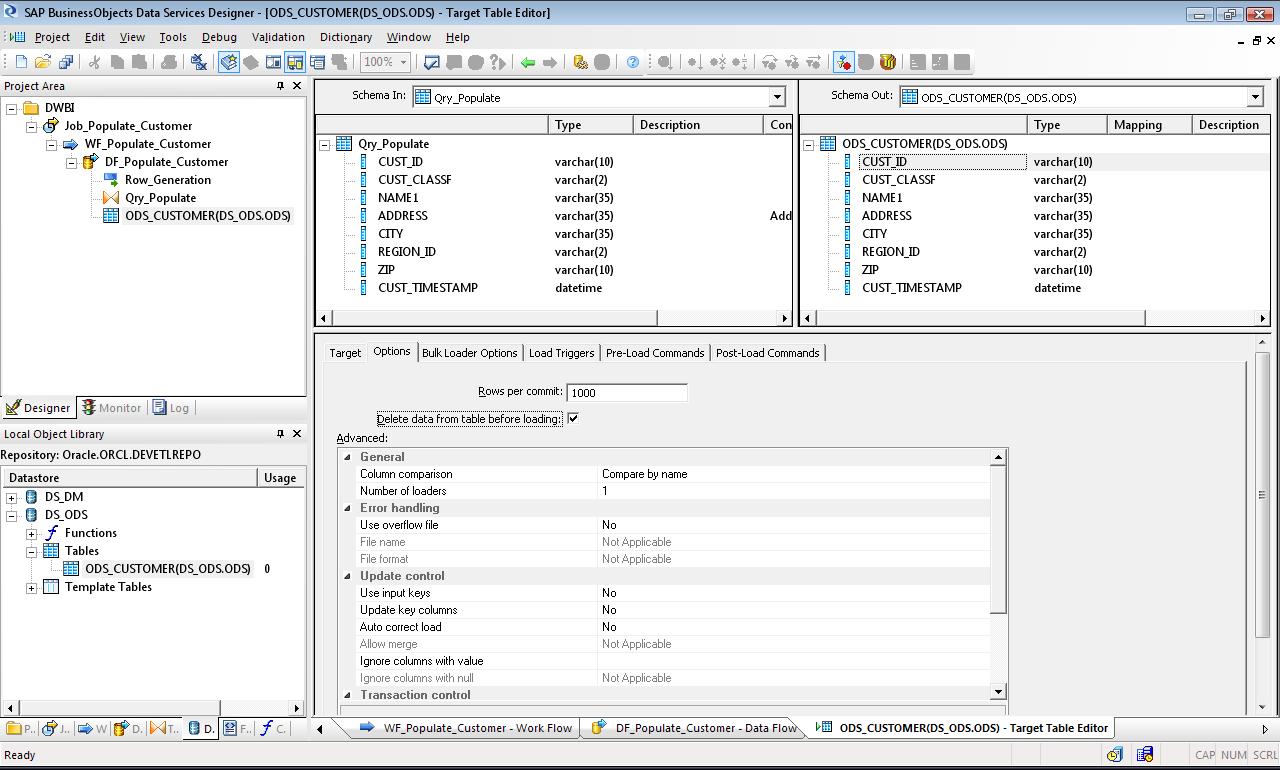Click the status bar icon next to CAP
This screenshot has width=1280, height=770.
pos(1145,755)
